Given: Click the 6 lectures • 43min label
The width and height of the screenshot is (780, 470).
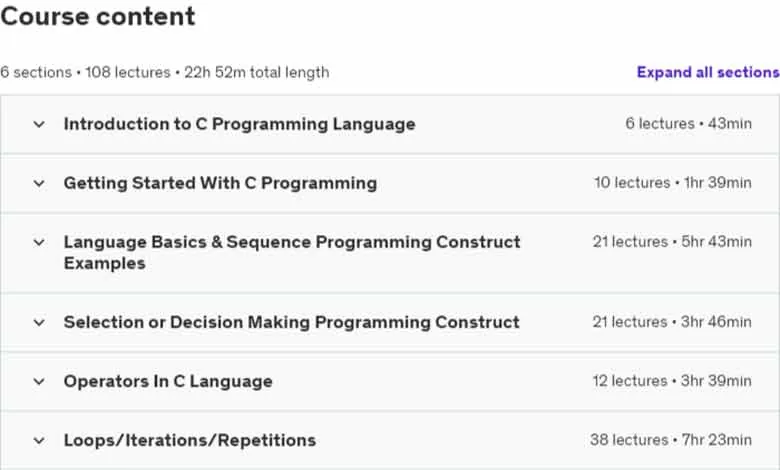Looking at the screenshot, I should click(x=688, y=123).
